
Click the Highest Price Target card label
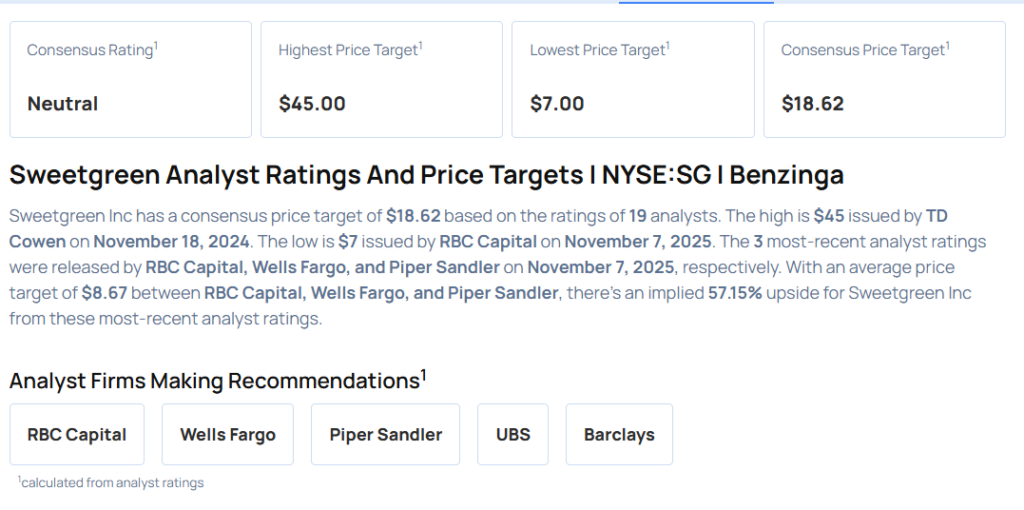coord(349,49)
